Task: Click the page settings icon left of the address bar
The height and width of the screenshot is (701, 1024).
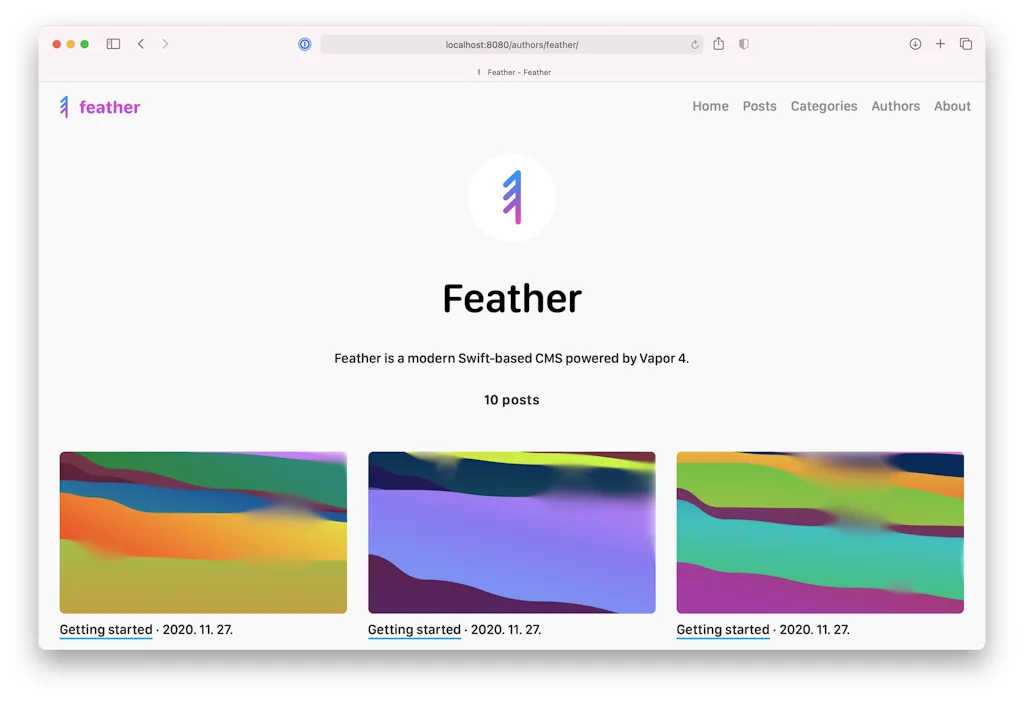Action: [304, 44]
